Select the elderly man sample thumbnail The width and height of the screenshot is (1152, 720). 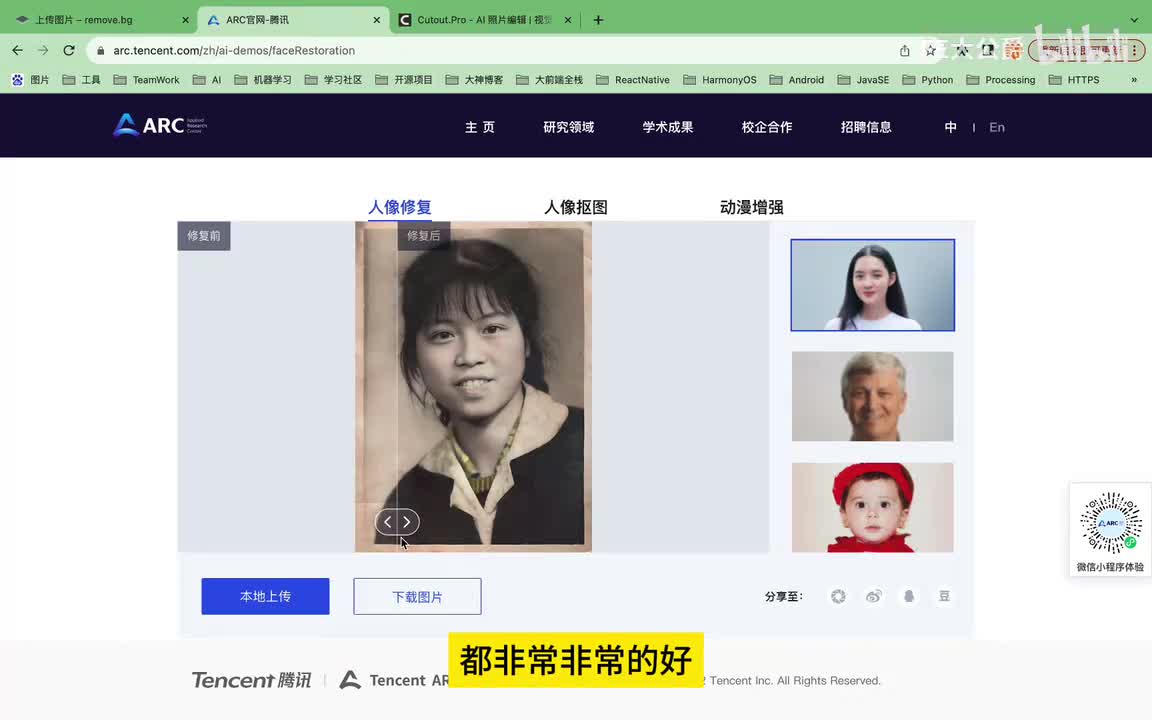click(872, 396)
